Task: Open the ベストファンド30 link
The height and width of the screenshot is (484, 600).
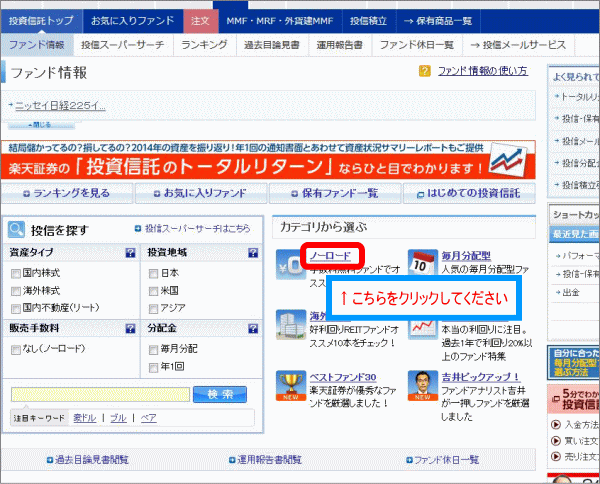Action: click(x=343, y=377)
